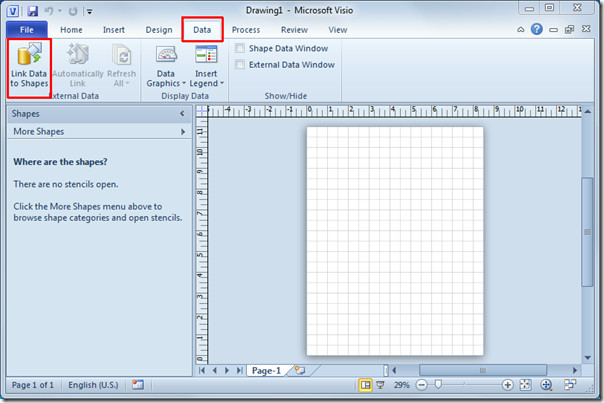The height and width of the screenshot is (403, 604).
Task: Switch to the Home tab
Action: pyautogui.click(x=71, y=30)
